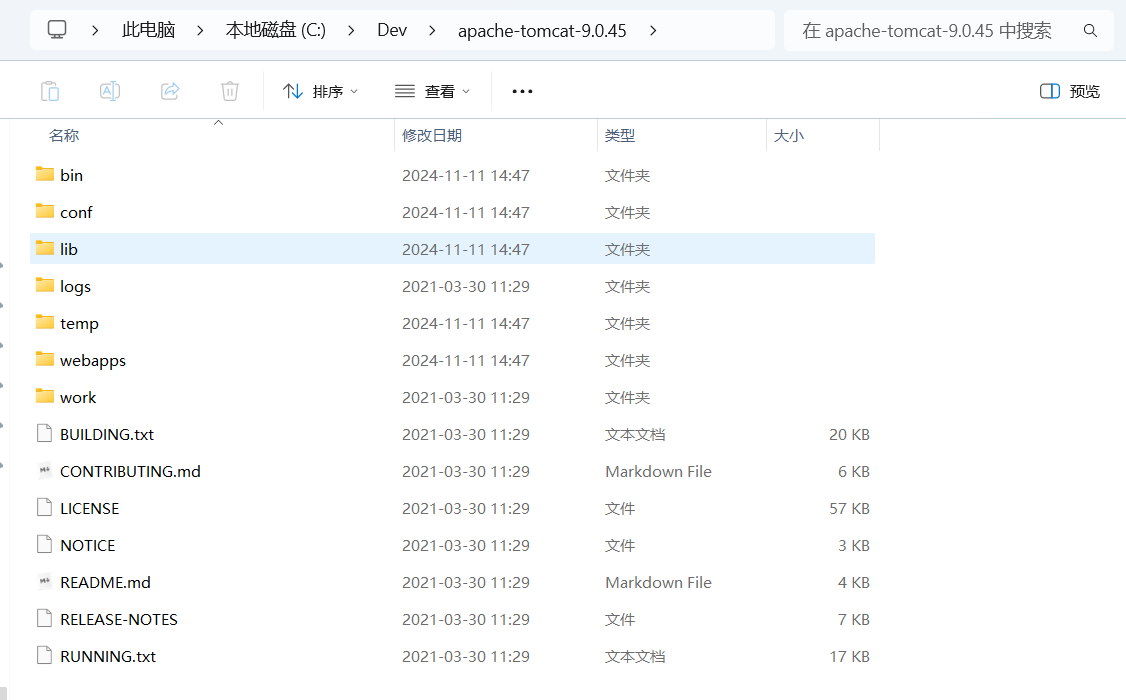Click 文本文档 type in RUNNING.txt row

pyautogui.click(x=635, y=656)
